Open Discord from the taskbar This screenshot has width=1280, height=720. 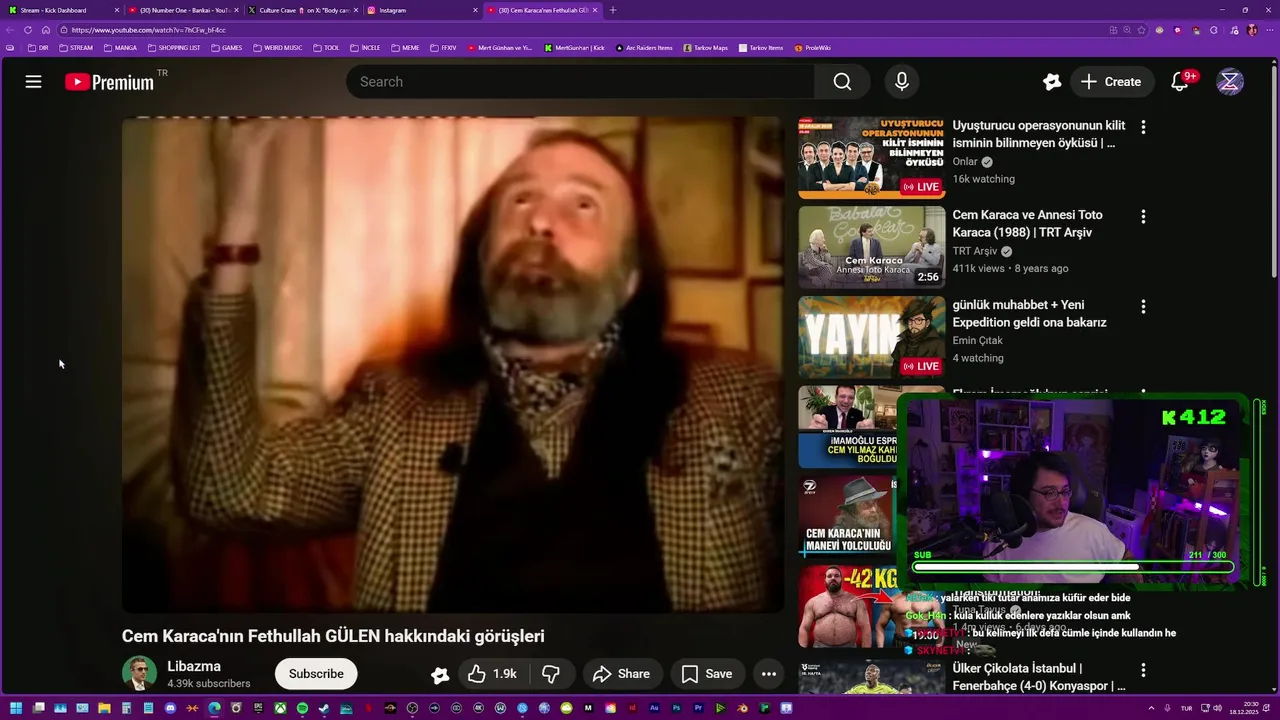[x=170, y=708]
